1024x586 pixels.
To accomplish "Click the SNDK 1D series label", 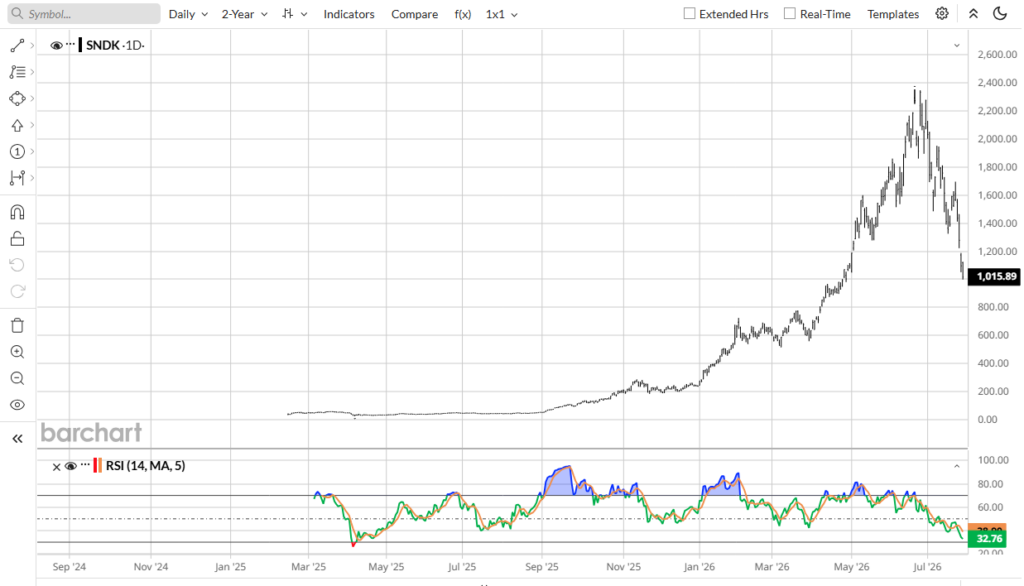I will (115, 45).
